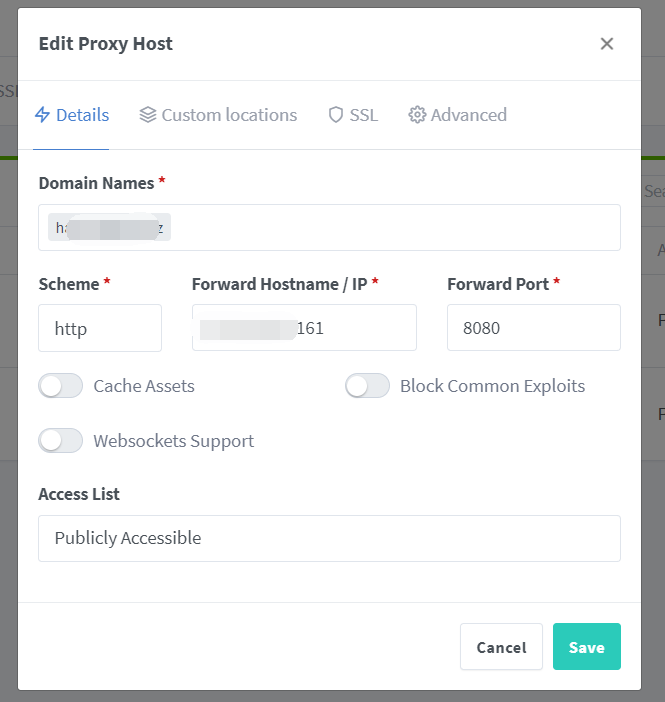Click the layers icon for Custom locations
The width and height of the screenshot is (665, 702).
tap(148, 115)
